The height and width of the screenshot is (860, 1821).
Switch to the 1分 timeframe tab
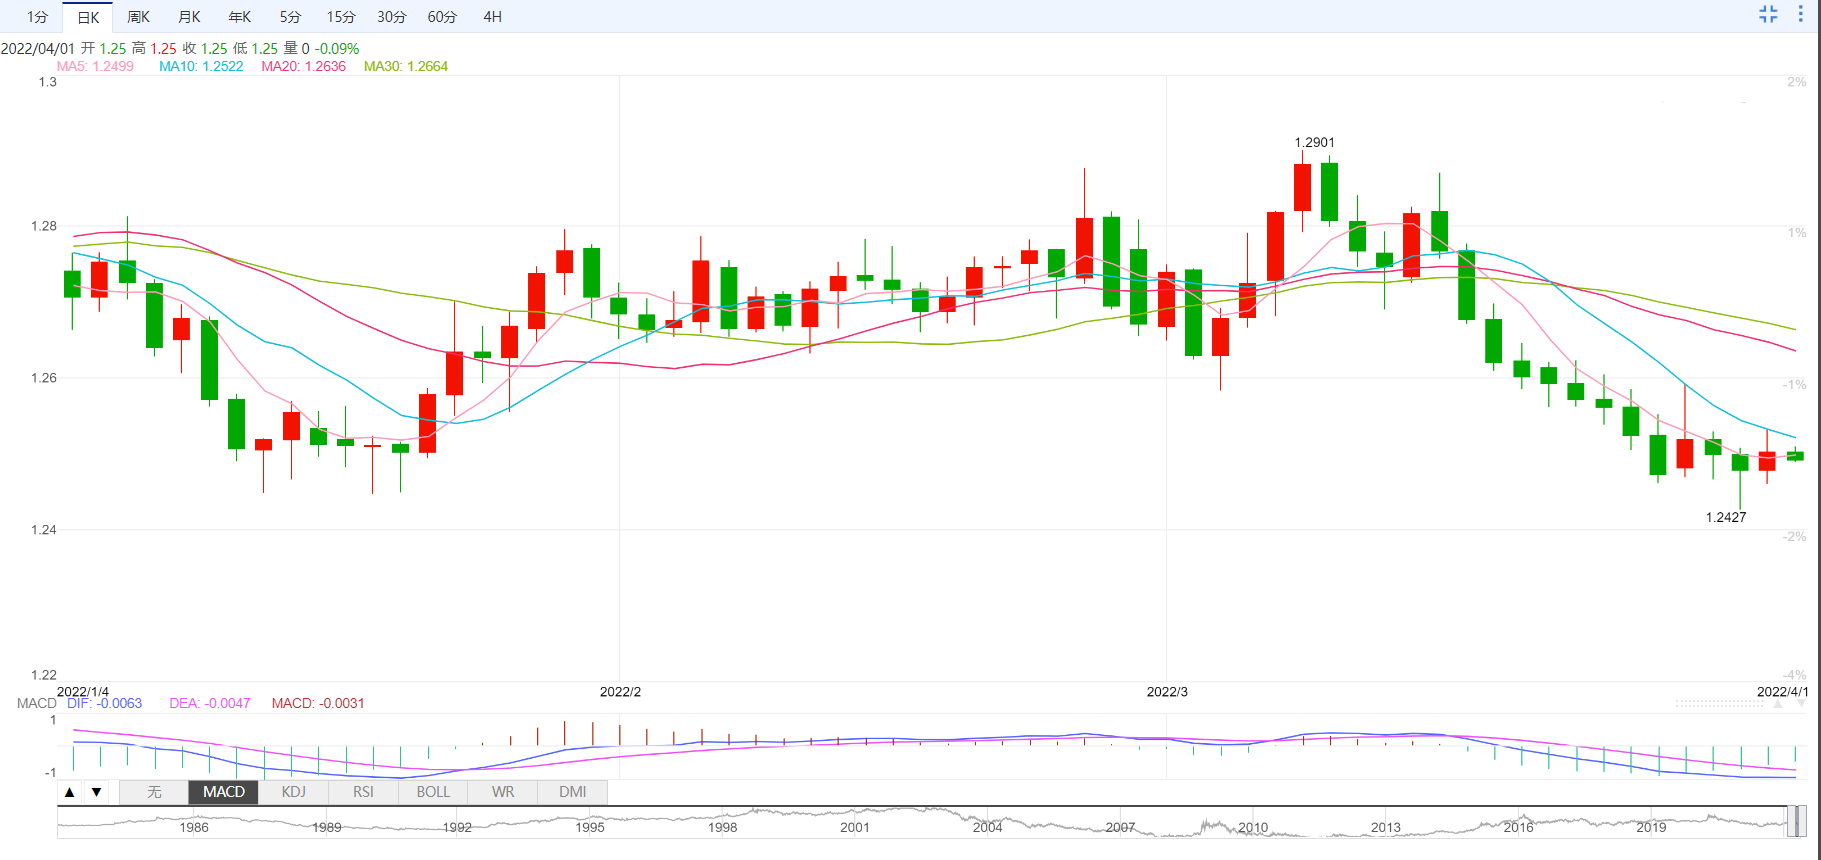coord(37,17)
